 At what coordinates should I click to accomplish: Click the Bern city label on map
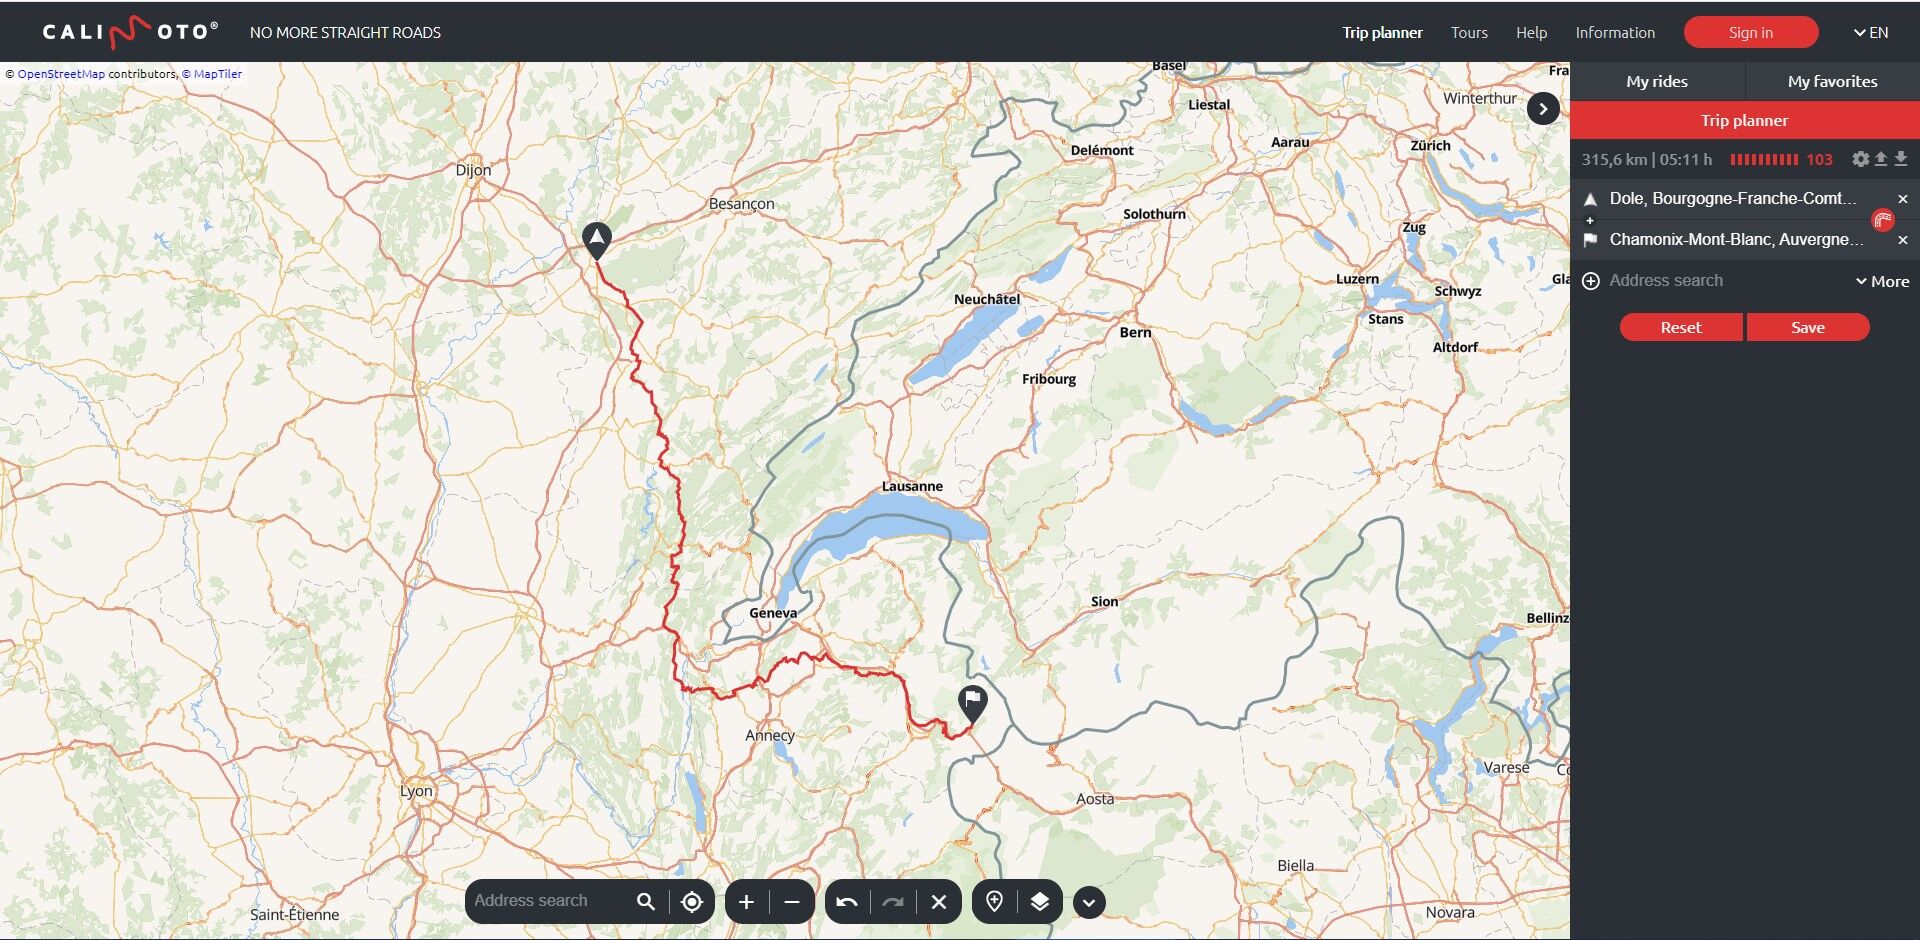(x=1135, y=333)
